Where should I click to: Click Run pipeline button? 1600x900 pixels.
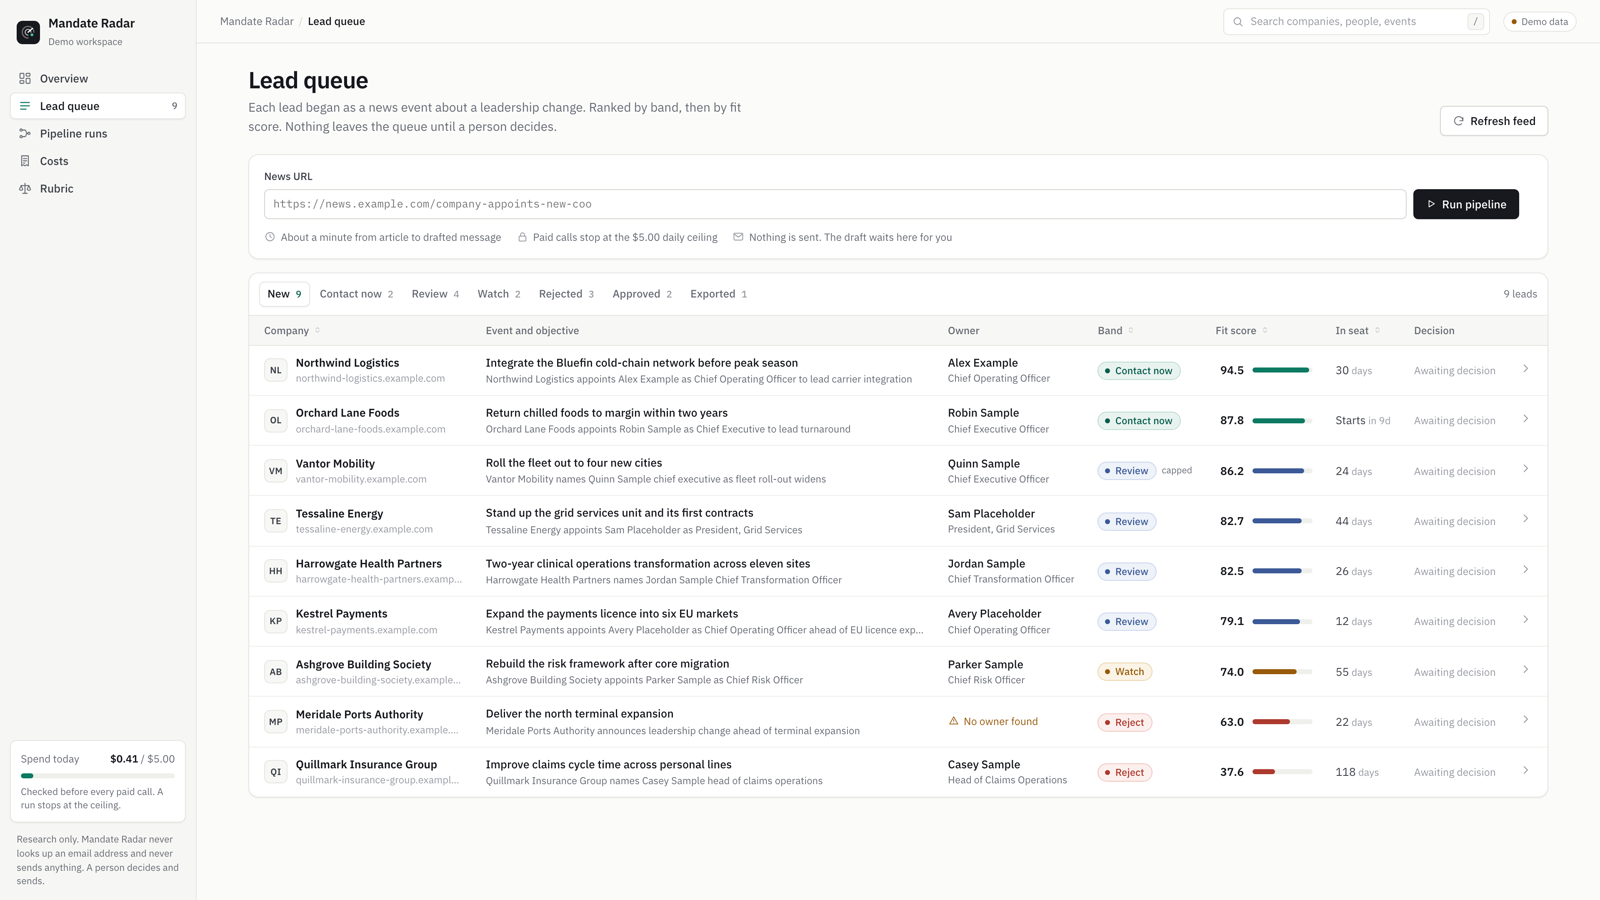(x=1466, y=204)
